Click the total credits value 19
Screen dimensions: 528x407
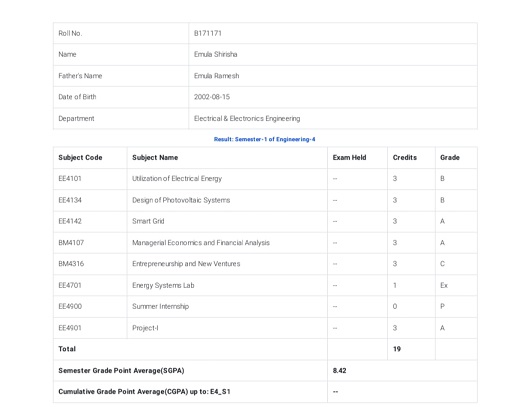tap(397, 349)
